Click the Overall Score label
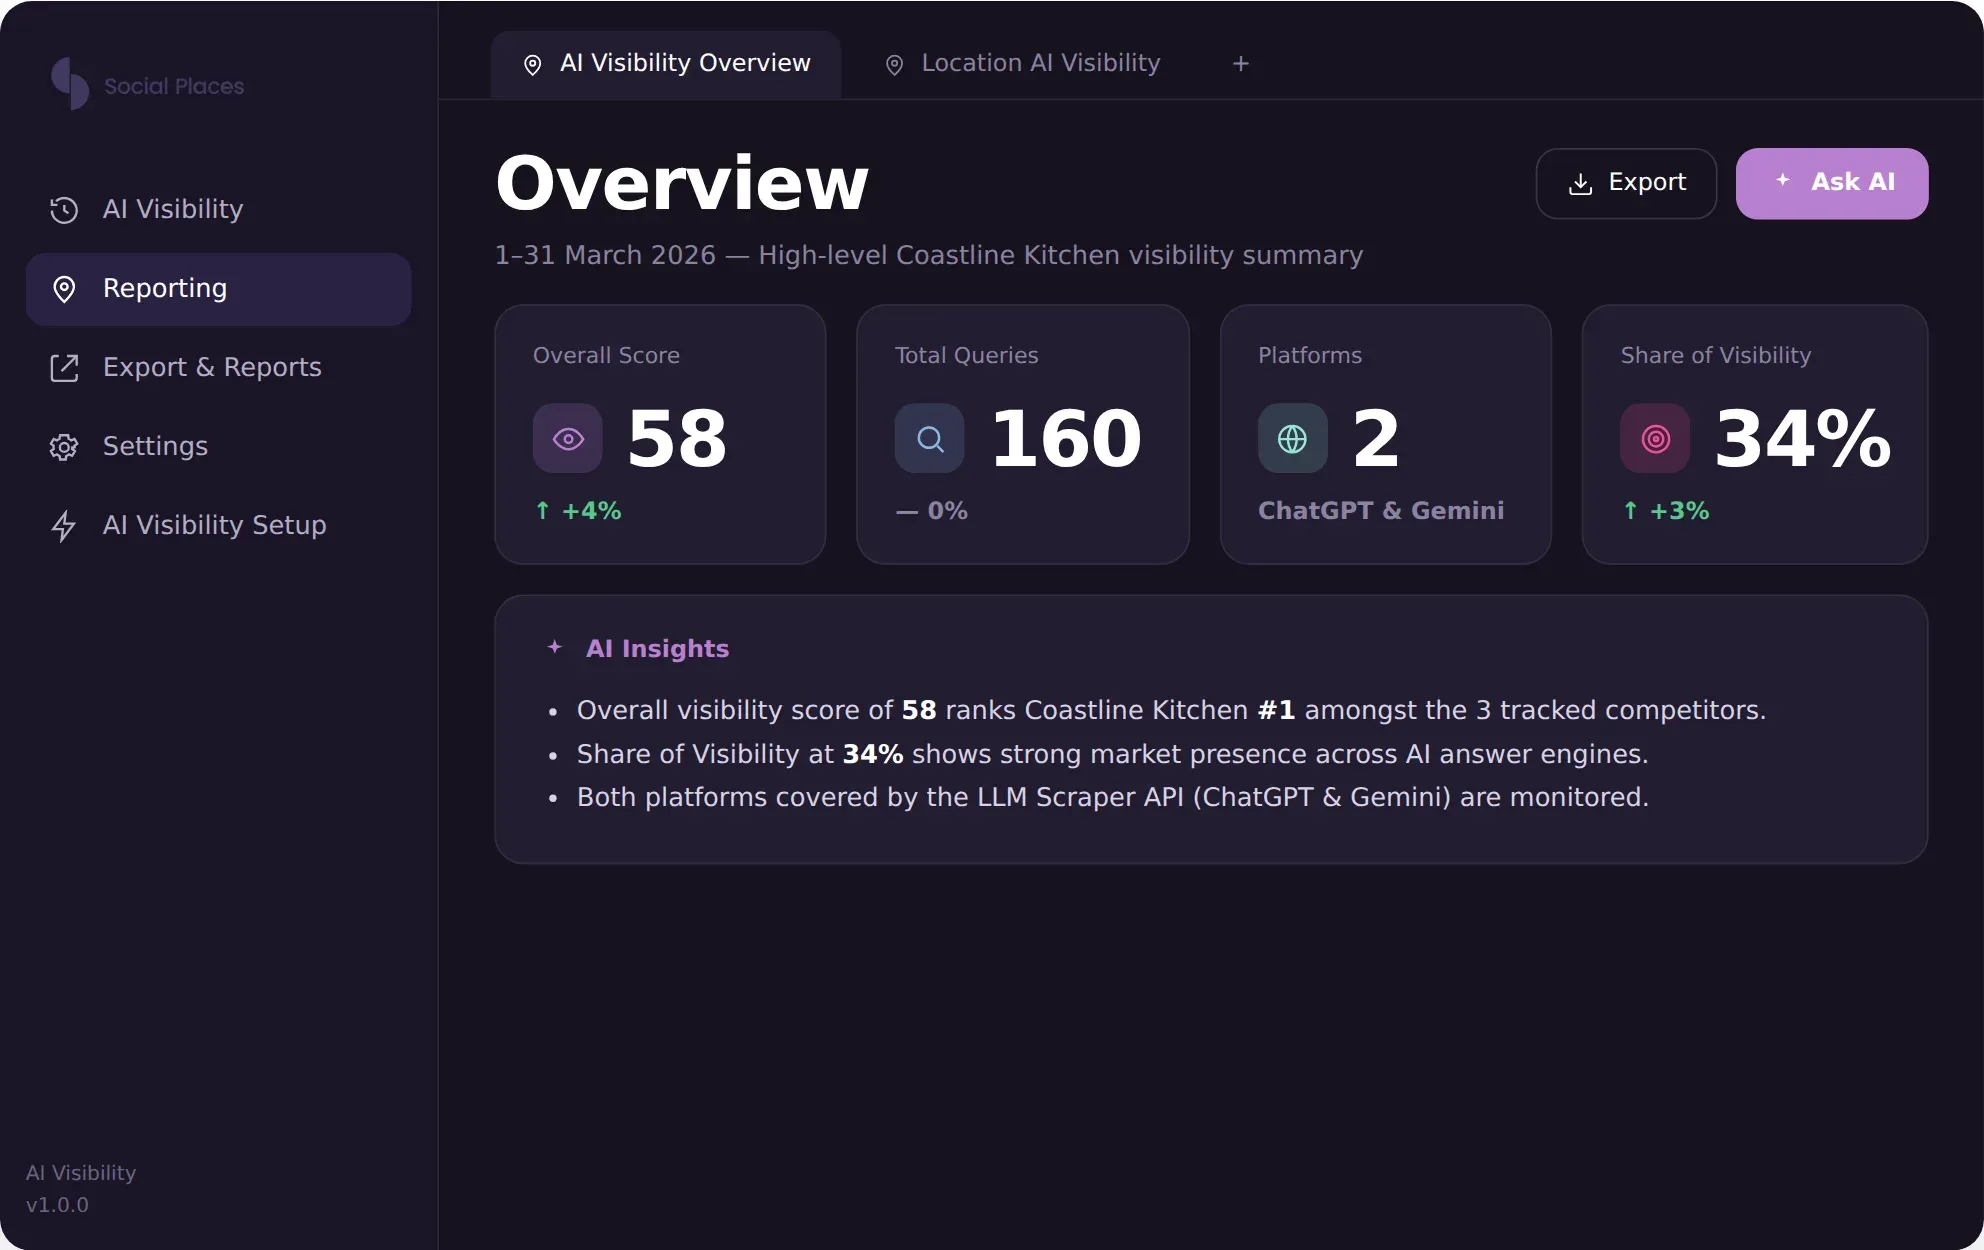 tap(606, 355)
